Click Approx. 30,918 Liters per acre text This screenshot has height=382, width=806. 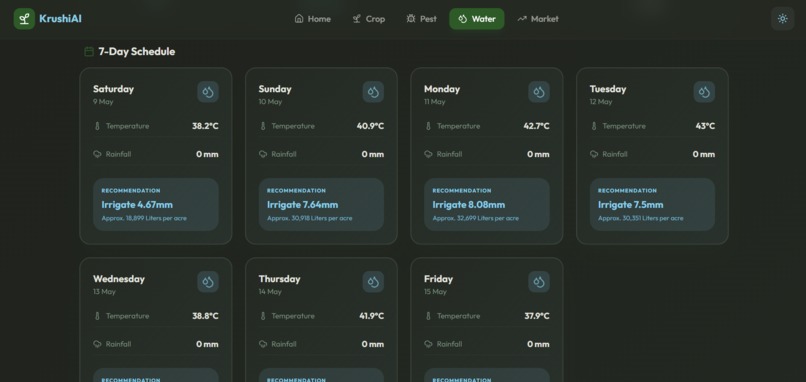coord(309,218)
